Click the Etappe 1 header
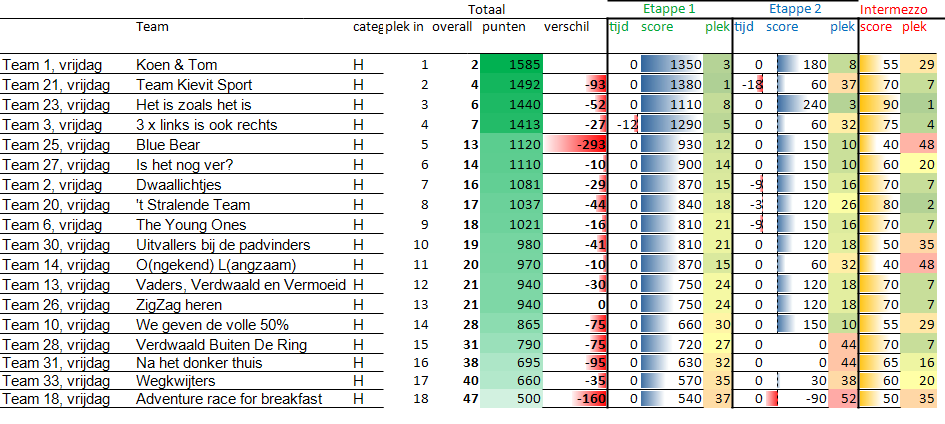This screenshot has width=945, height=424. click(x=670, y=8)
